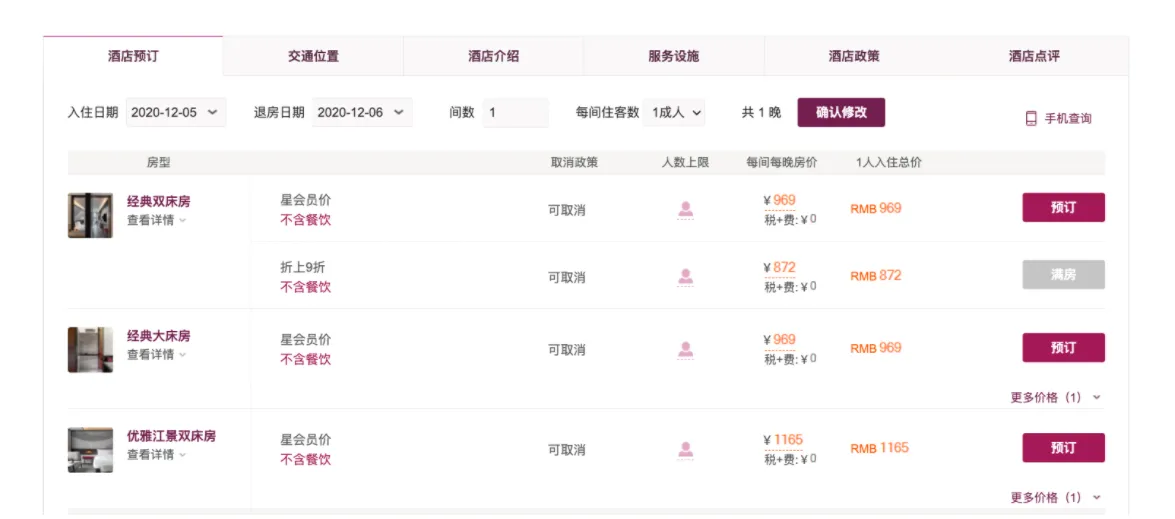View the 优雅江景双床房 room photo
The width and height of the screenshot is (1175, 519).
tap(90, 450)
